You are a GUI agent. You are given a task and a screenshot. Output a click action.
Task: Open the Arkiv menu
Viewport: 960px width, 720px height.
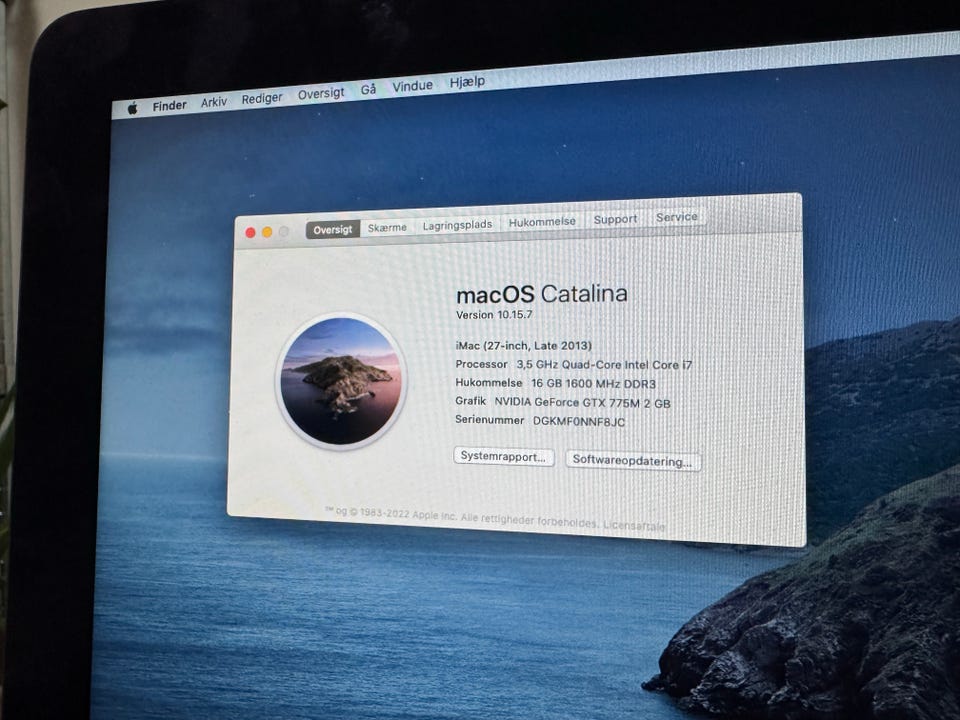(x=214, y=102)
